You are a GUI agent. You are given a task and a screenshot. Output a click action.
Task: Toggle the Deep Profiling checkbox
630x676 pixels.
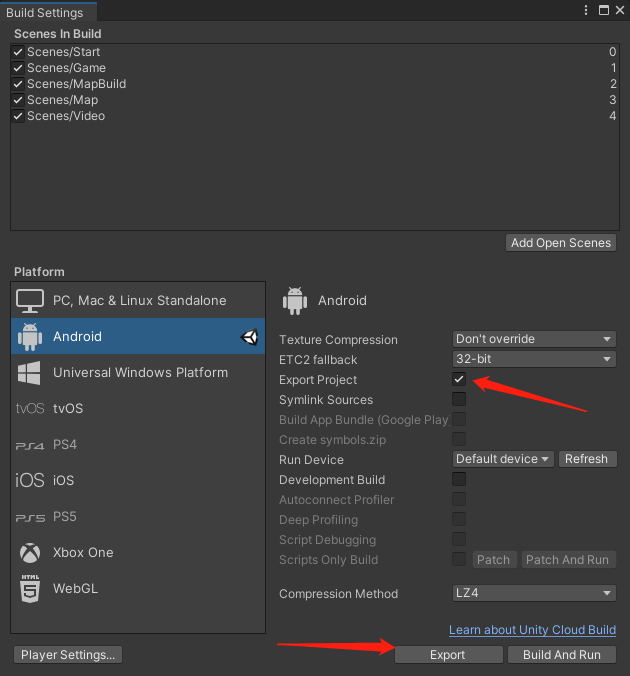pos(459,519)
